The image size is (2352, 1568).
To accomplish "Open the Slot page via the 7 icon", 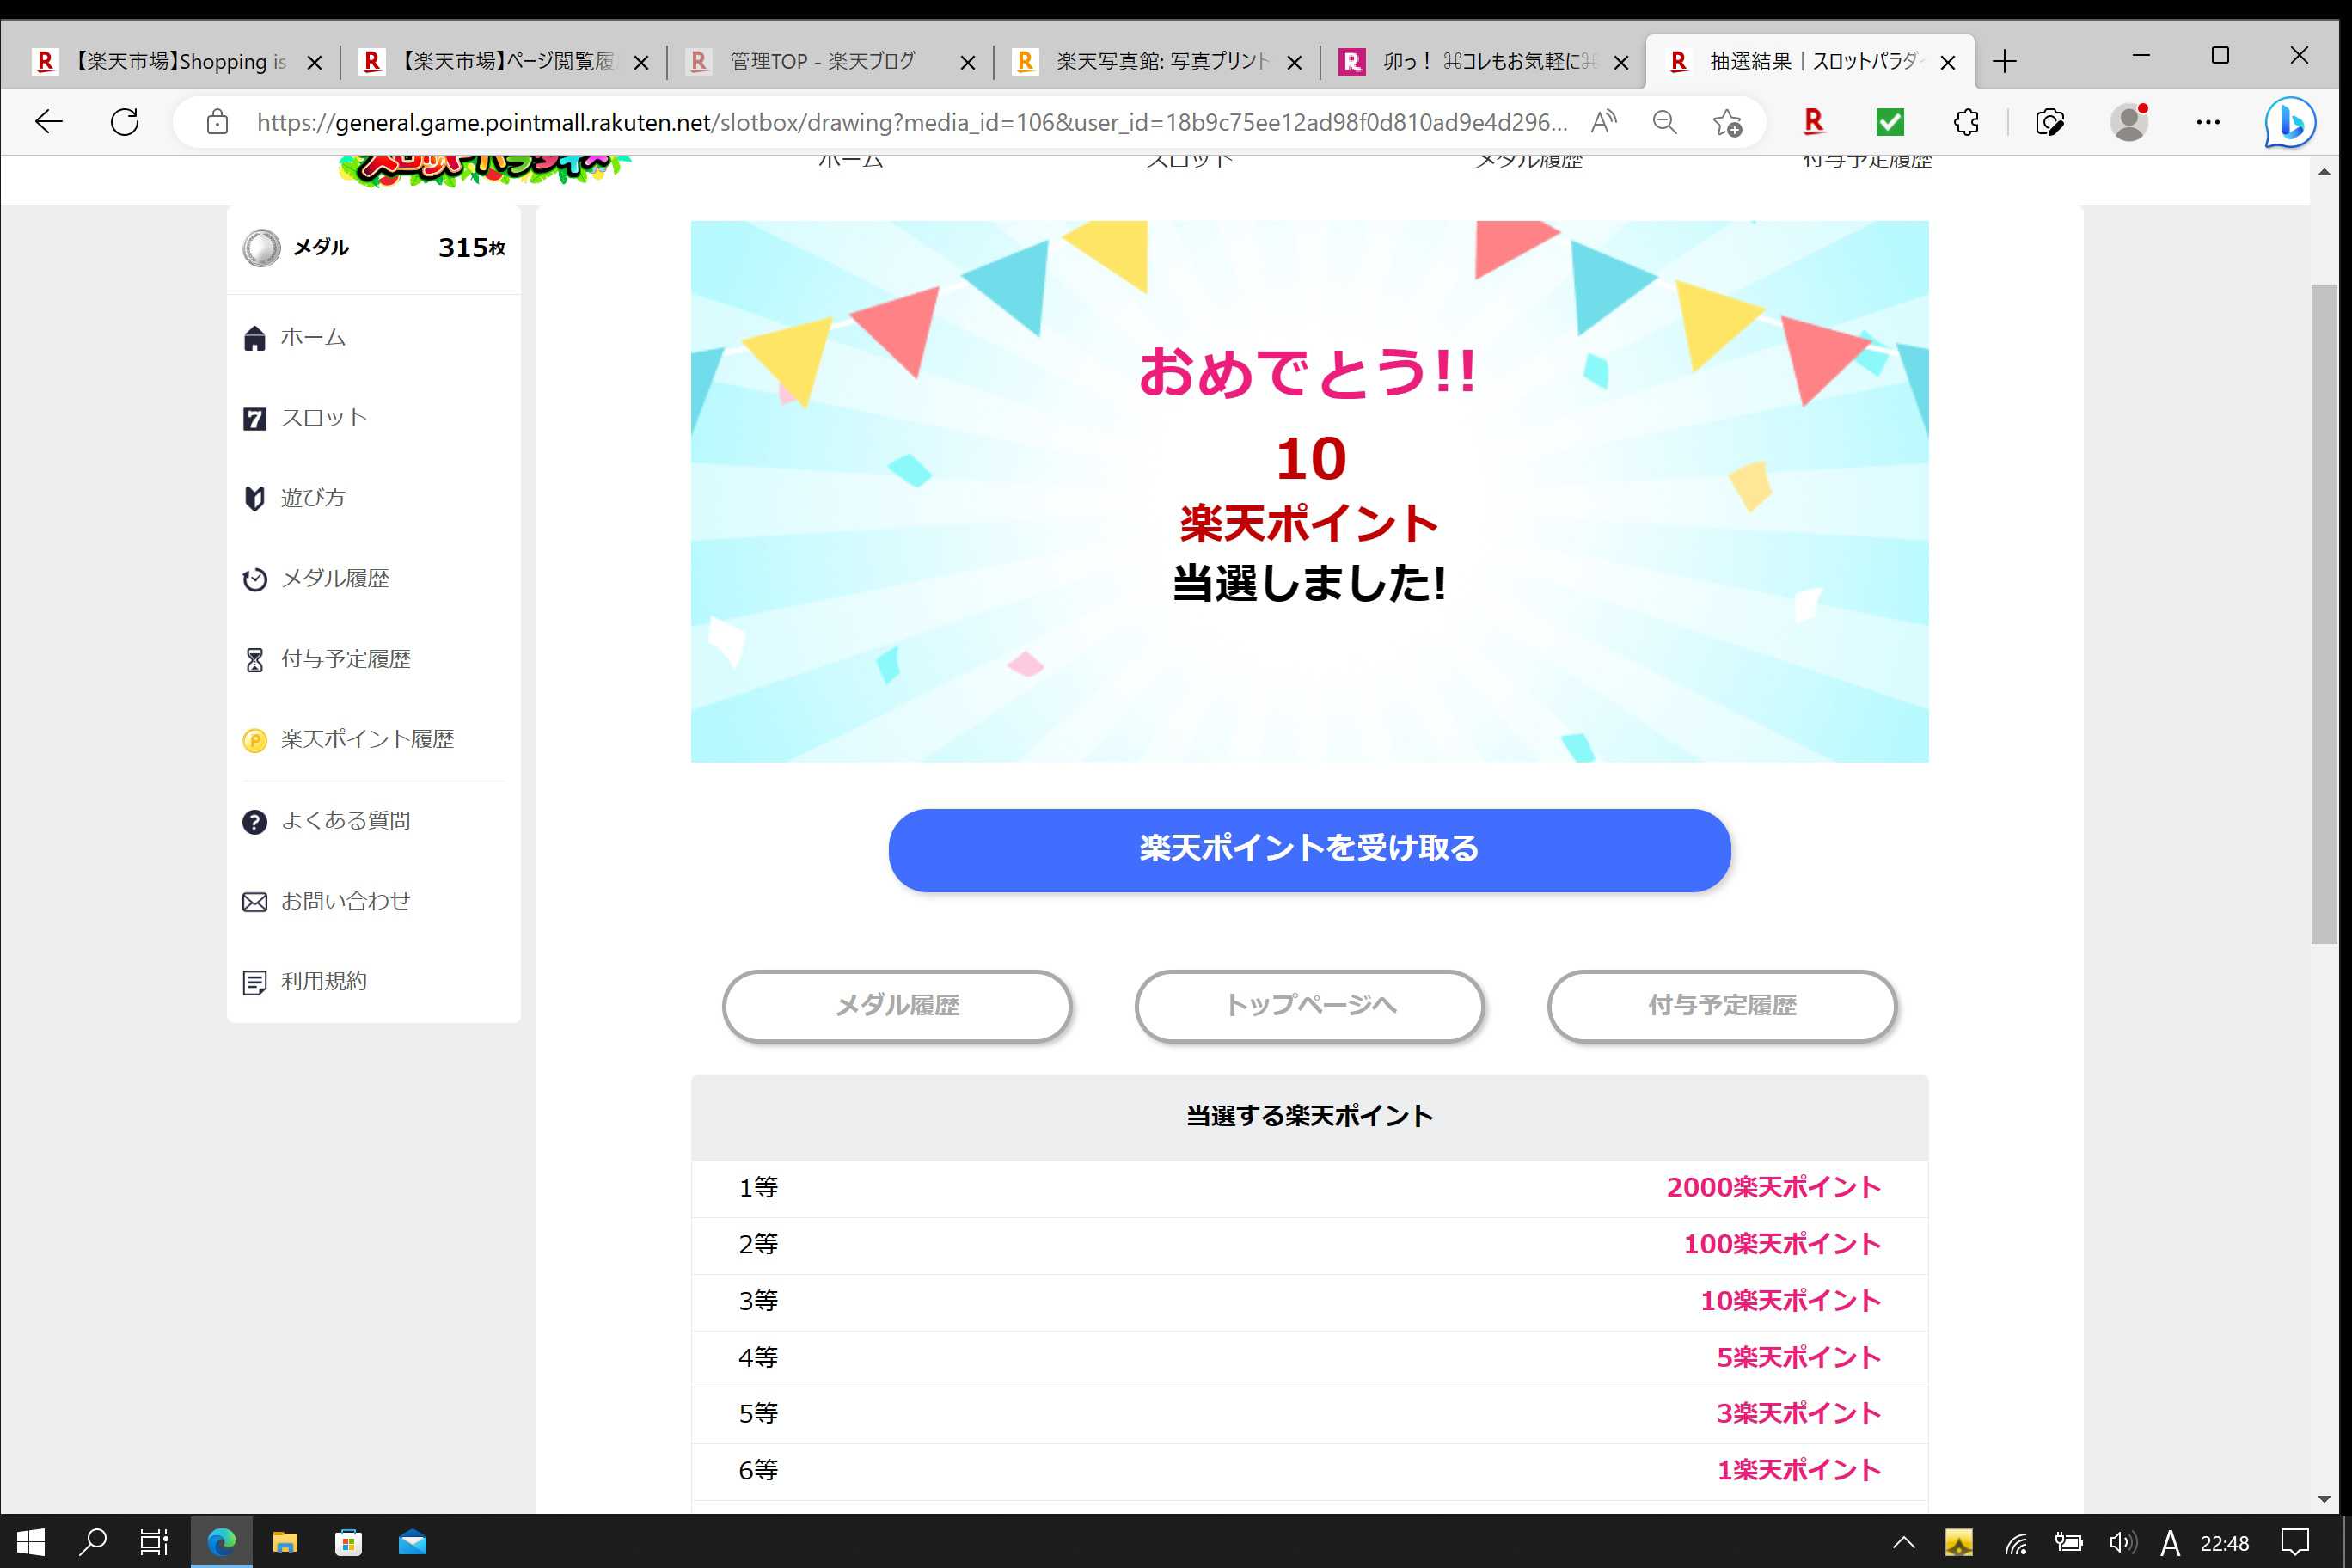I will (254, 418).
